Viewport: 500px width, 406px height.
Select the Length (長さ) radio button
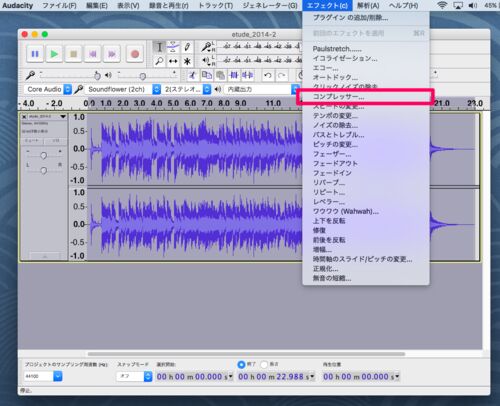[x=264, y=364]
